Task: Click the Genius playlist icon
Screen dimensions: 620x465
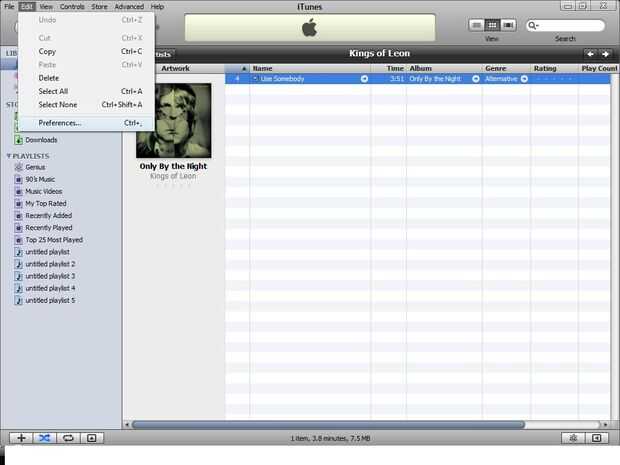Action: [18, 167]
